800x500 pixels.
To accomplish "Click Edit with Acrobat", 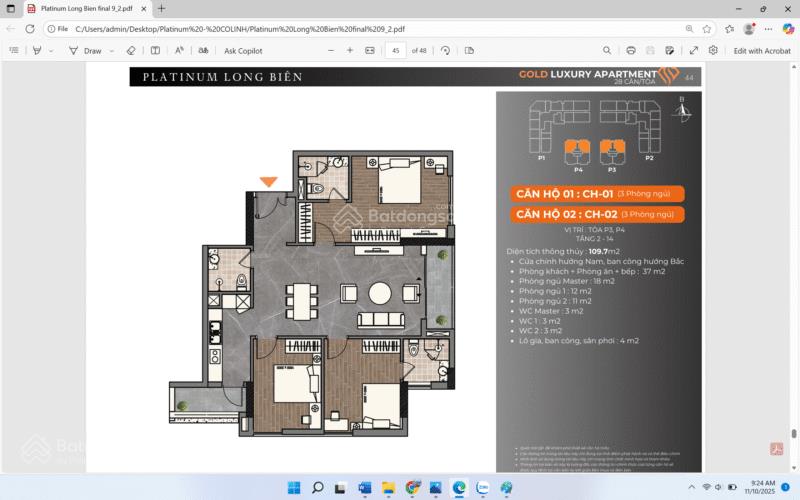I will click(x=762, y=51).
